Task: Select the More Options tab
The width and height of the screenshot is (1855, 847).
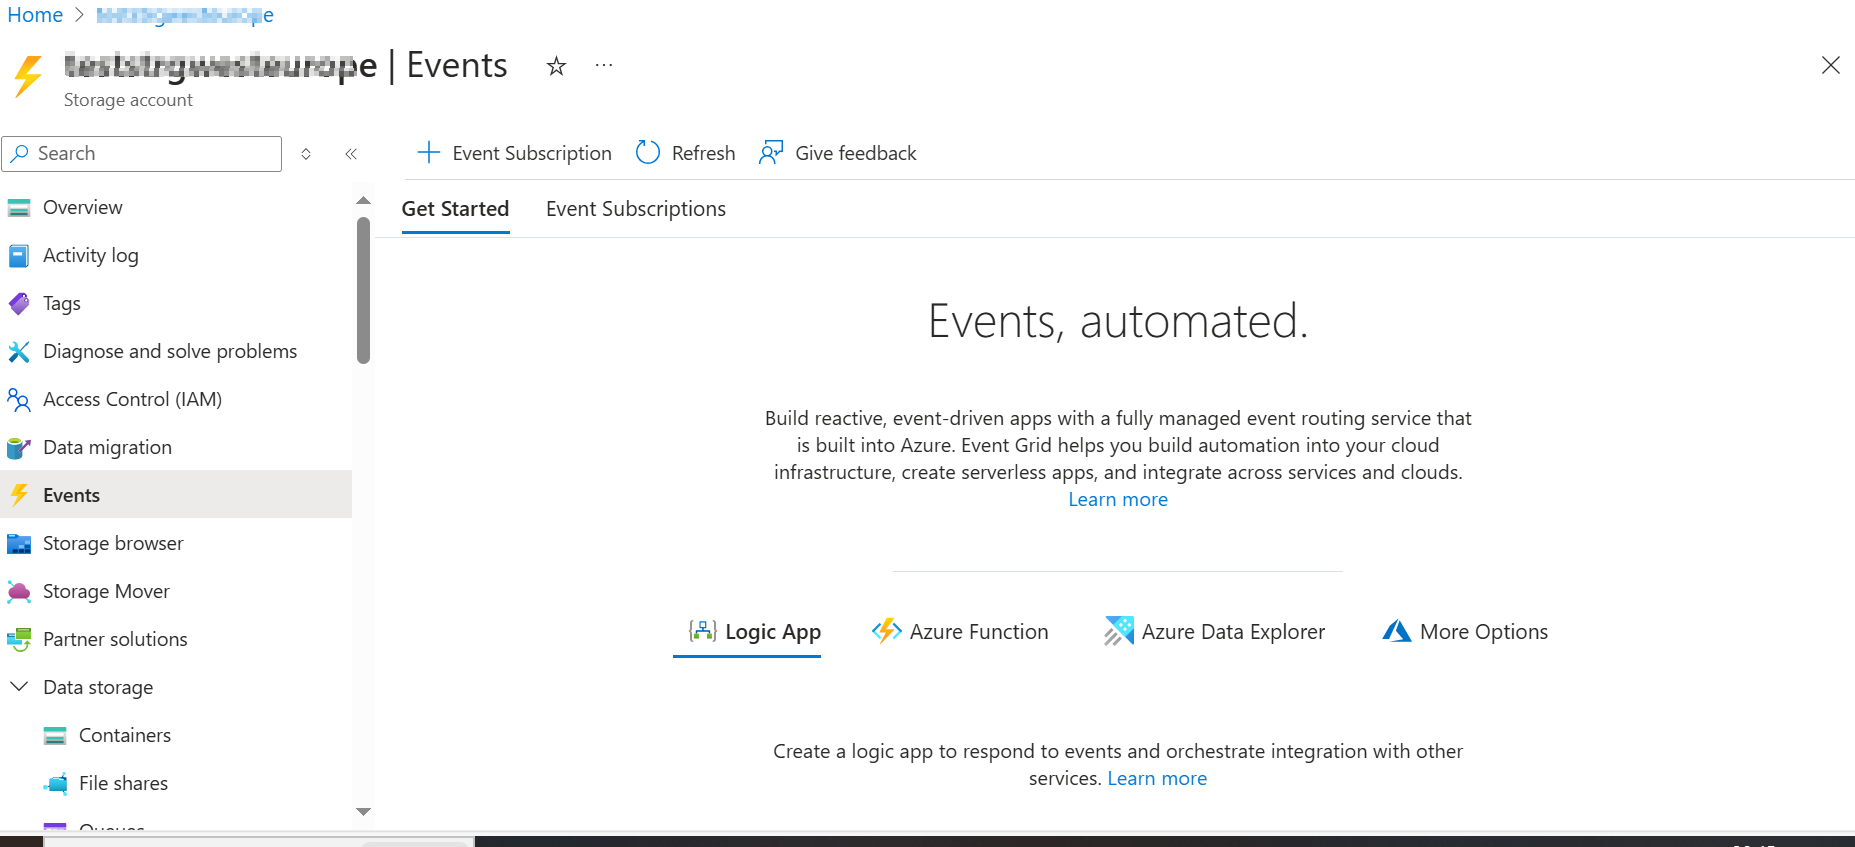Action: pos(1465,632)
